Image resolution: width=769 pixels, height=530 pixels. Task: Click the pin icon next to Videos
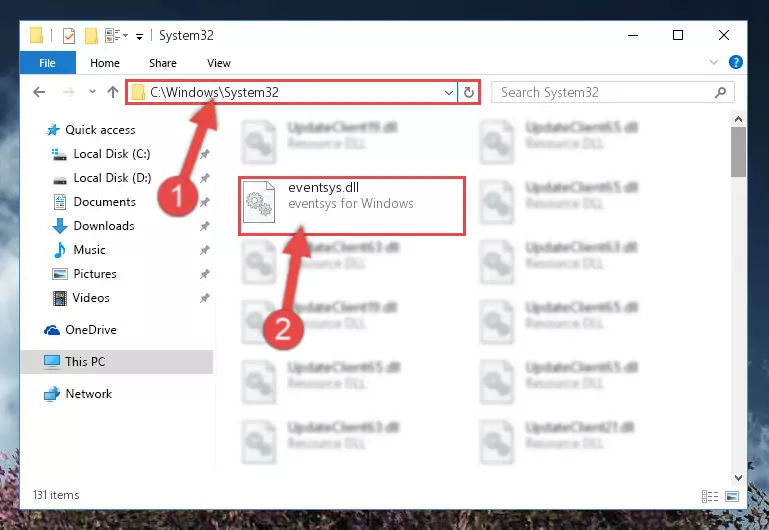tap(205, 298)
